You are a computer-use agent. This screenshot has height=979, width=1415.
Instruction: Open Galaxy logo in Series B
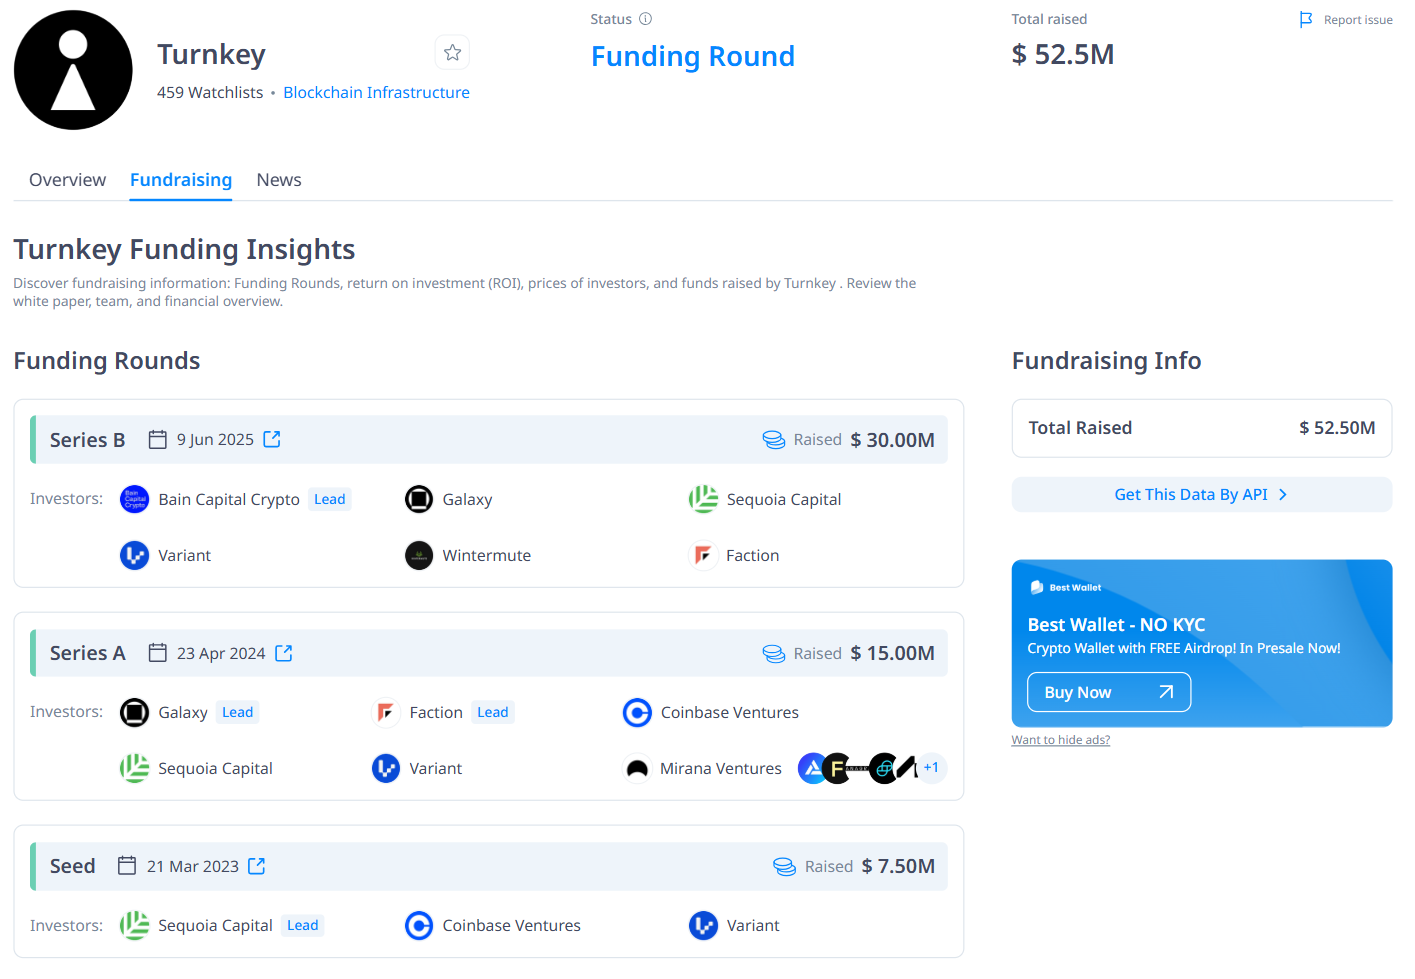coord(419,499)
